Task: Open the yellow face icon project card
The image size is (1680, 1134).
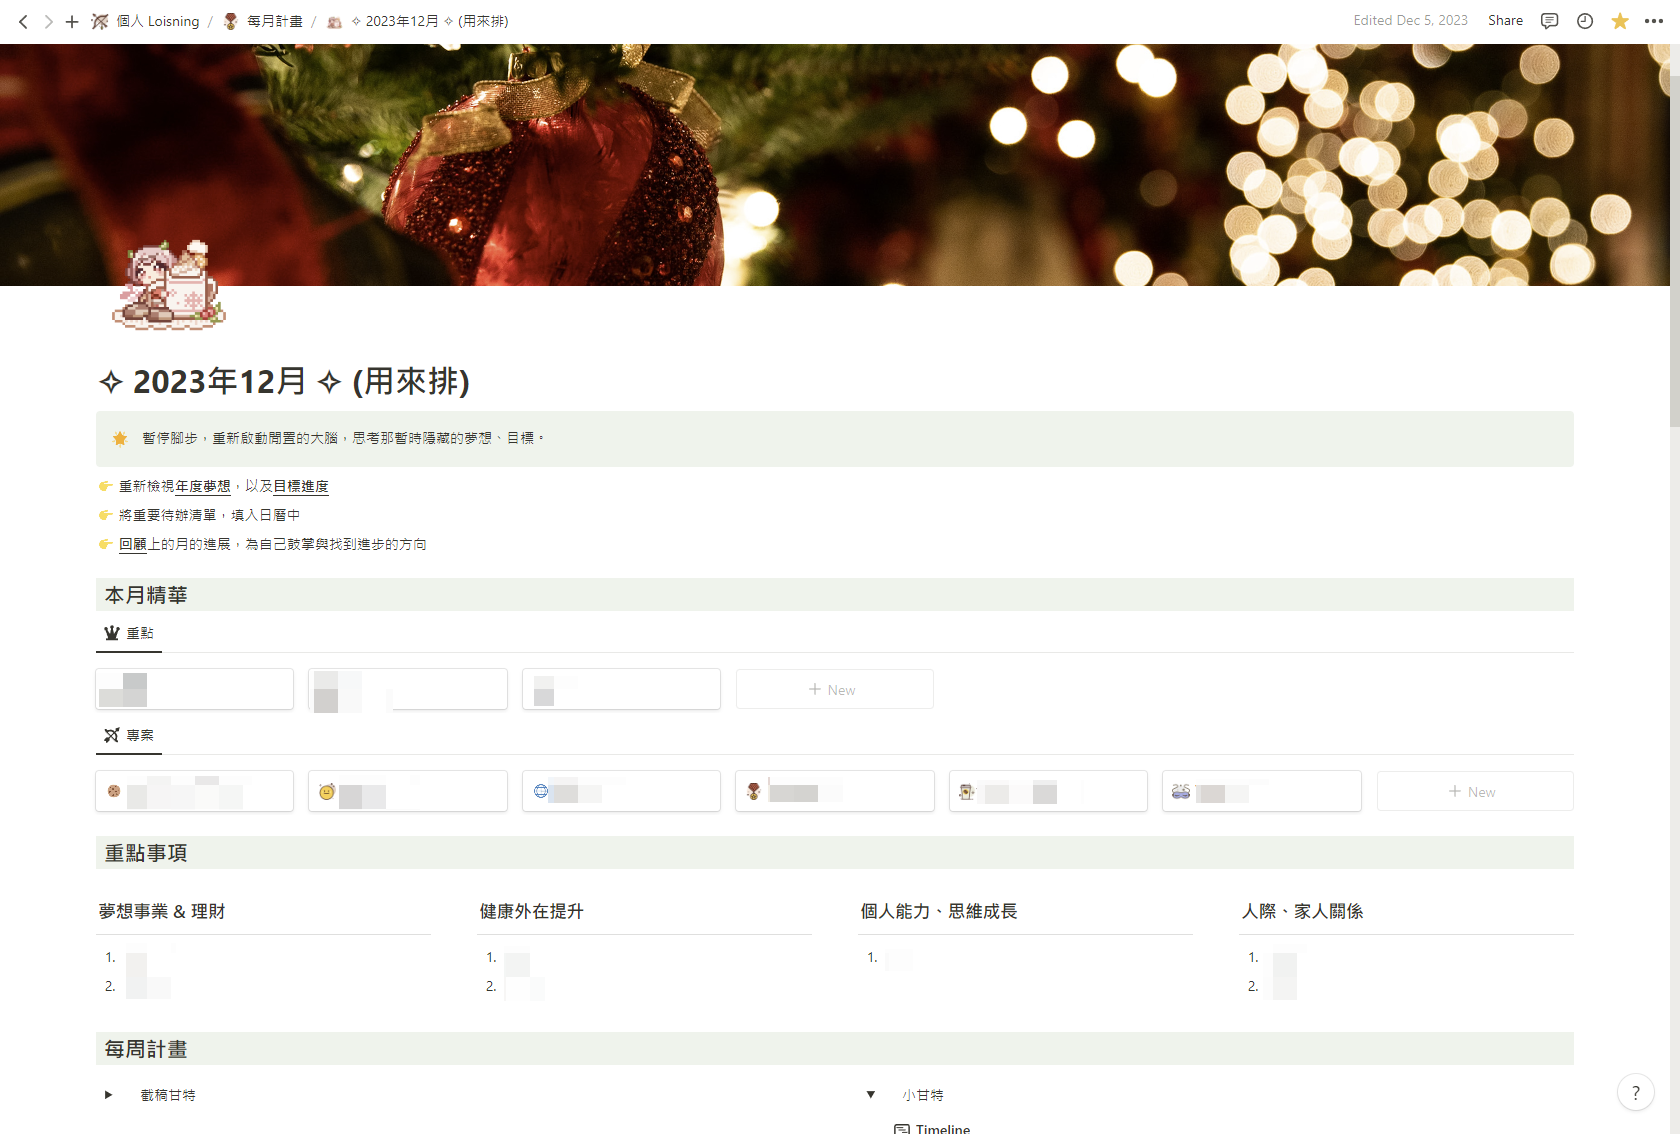Action: 408,791
